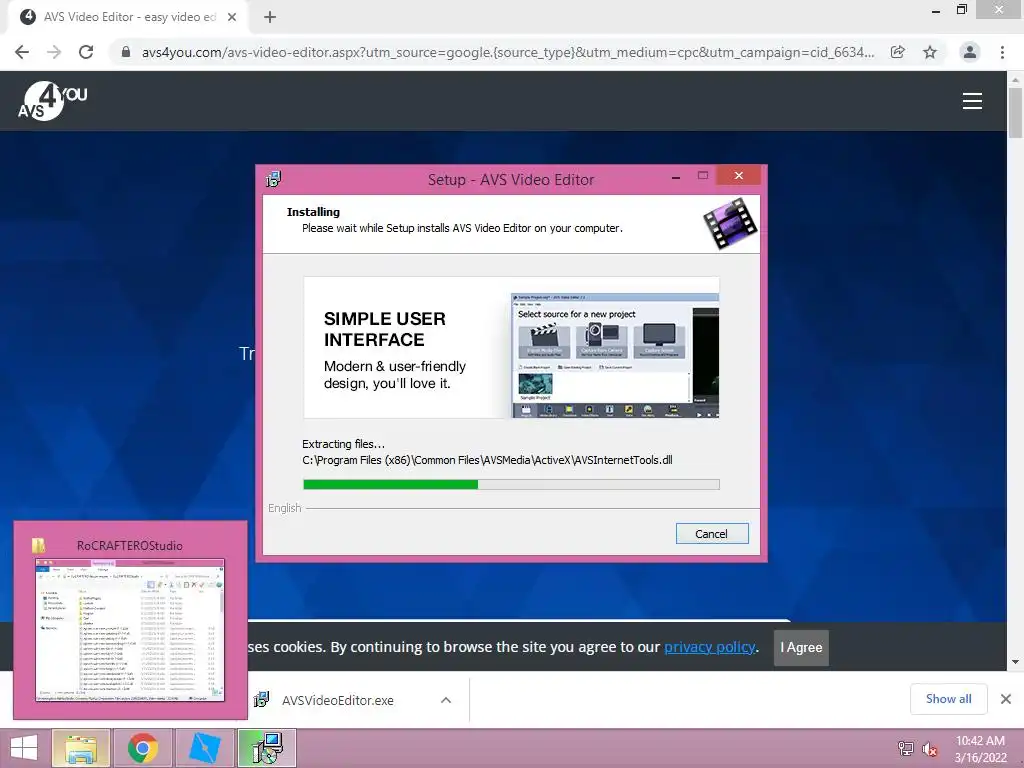Click the page vertical scrollbar thumb
1024x768 pixels.
pos(1015,112)
